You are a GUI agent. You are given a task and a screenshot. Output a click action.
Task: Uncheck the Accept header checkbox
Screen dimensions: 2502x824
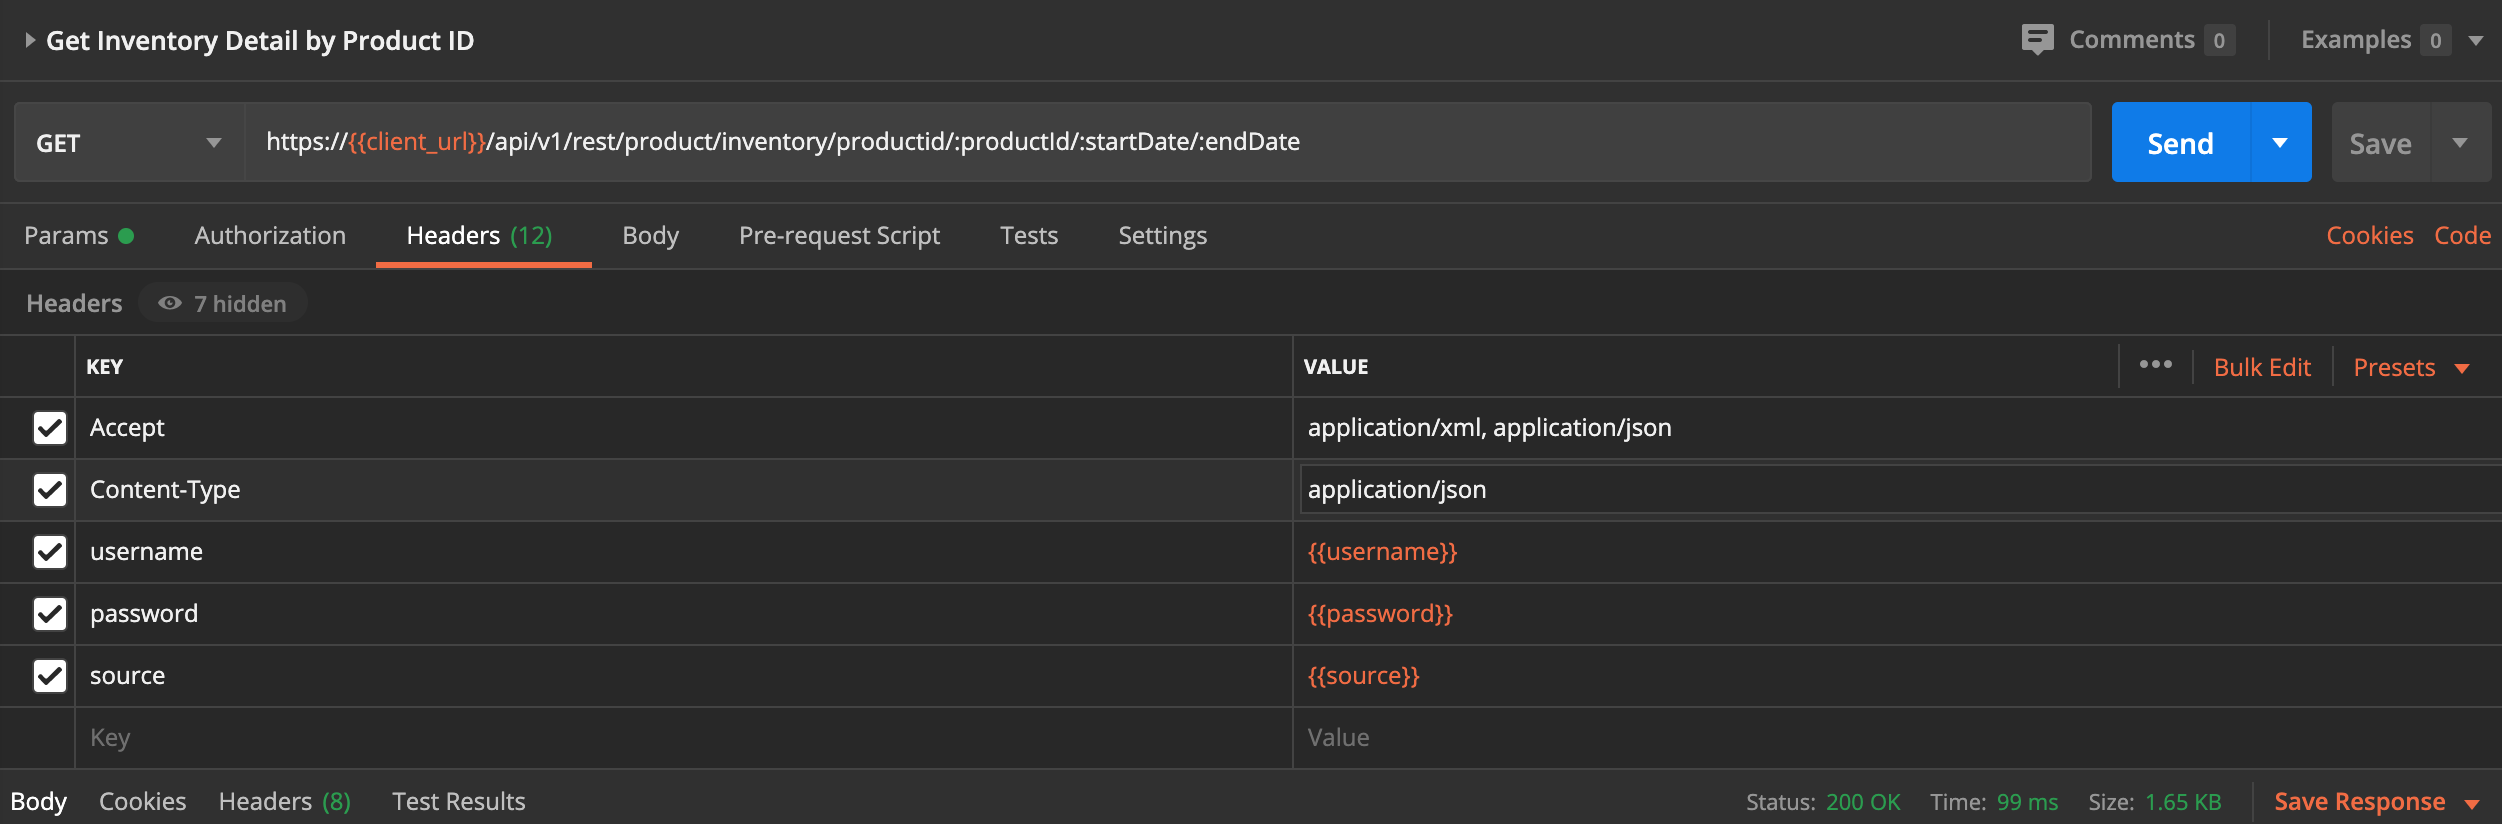50,428
